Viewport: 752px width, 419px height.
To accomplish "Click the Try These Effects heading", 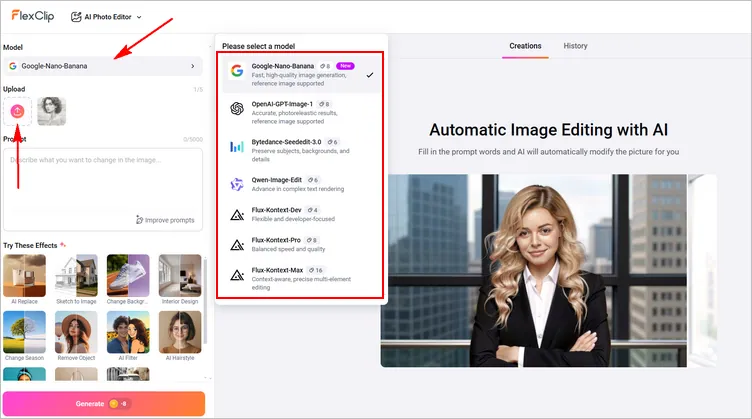I will (30, 245).
